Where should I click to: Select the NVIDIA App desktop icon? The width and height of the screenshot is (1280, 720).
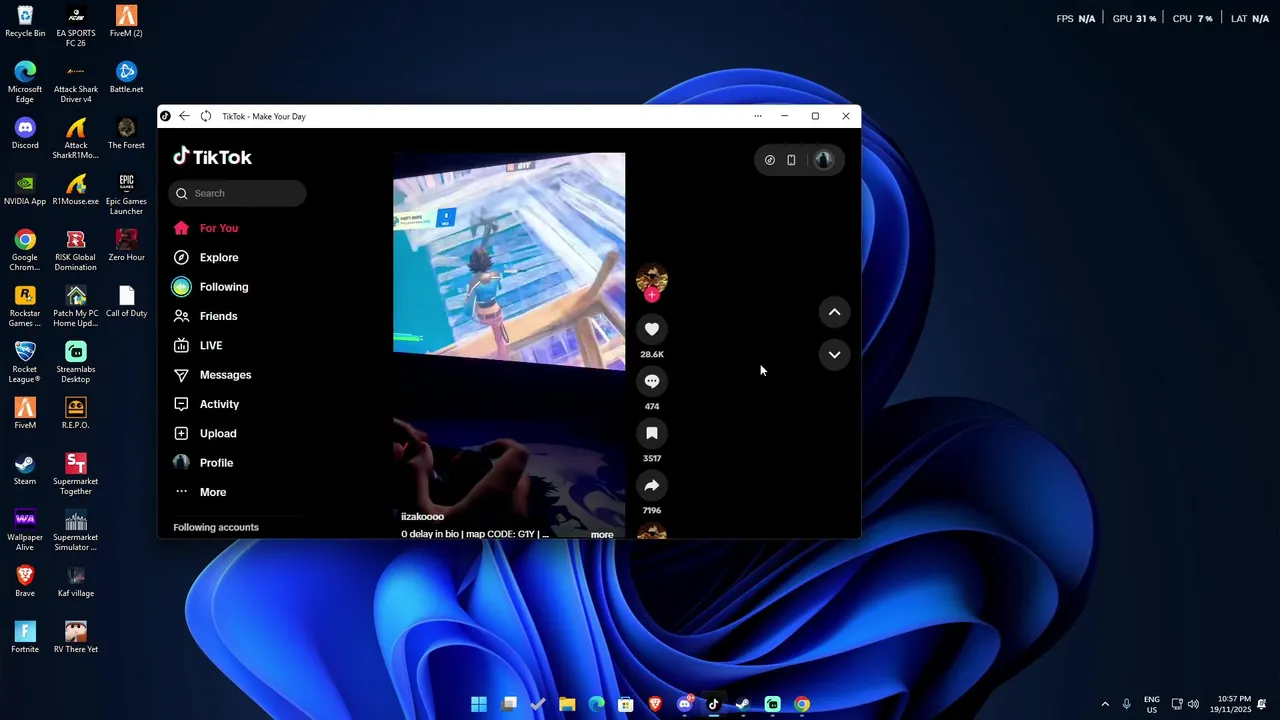25,190
